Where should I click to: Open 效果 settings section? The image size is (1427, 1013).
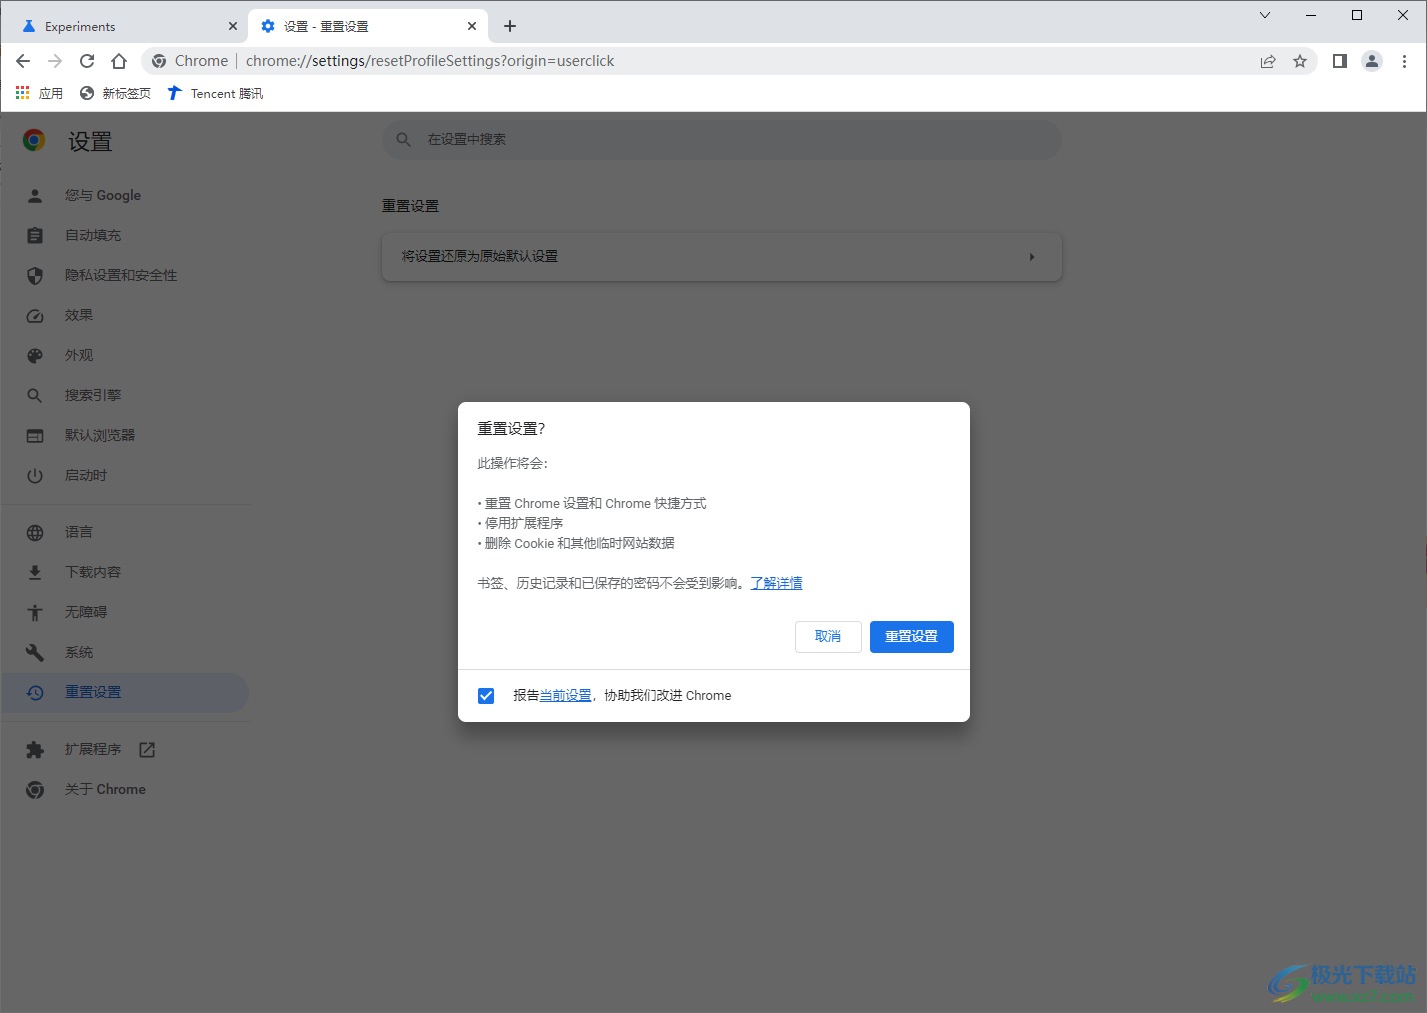[x=125, y=315]
